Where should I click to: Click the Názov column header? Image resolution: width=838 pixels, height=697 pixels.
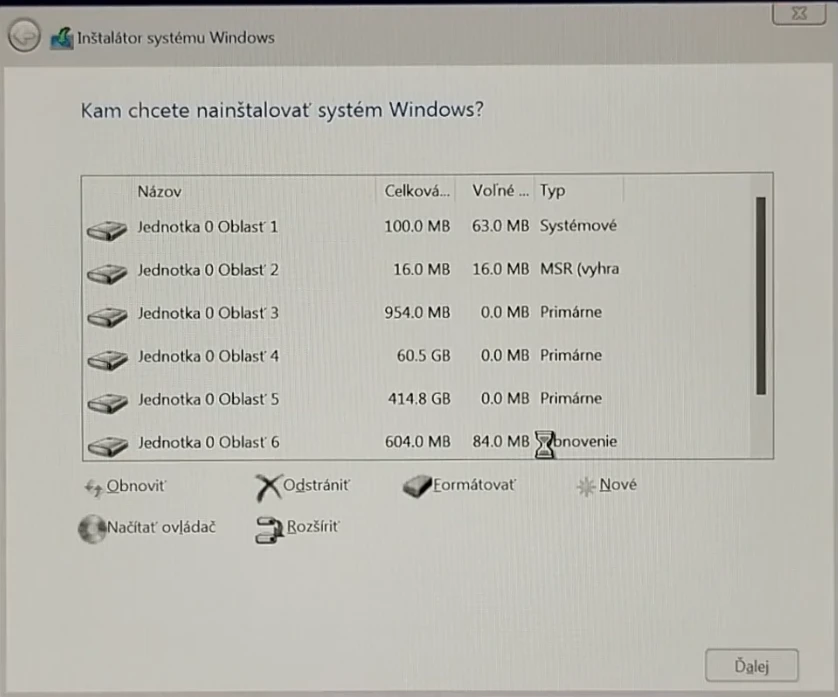(159, 191)
